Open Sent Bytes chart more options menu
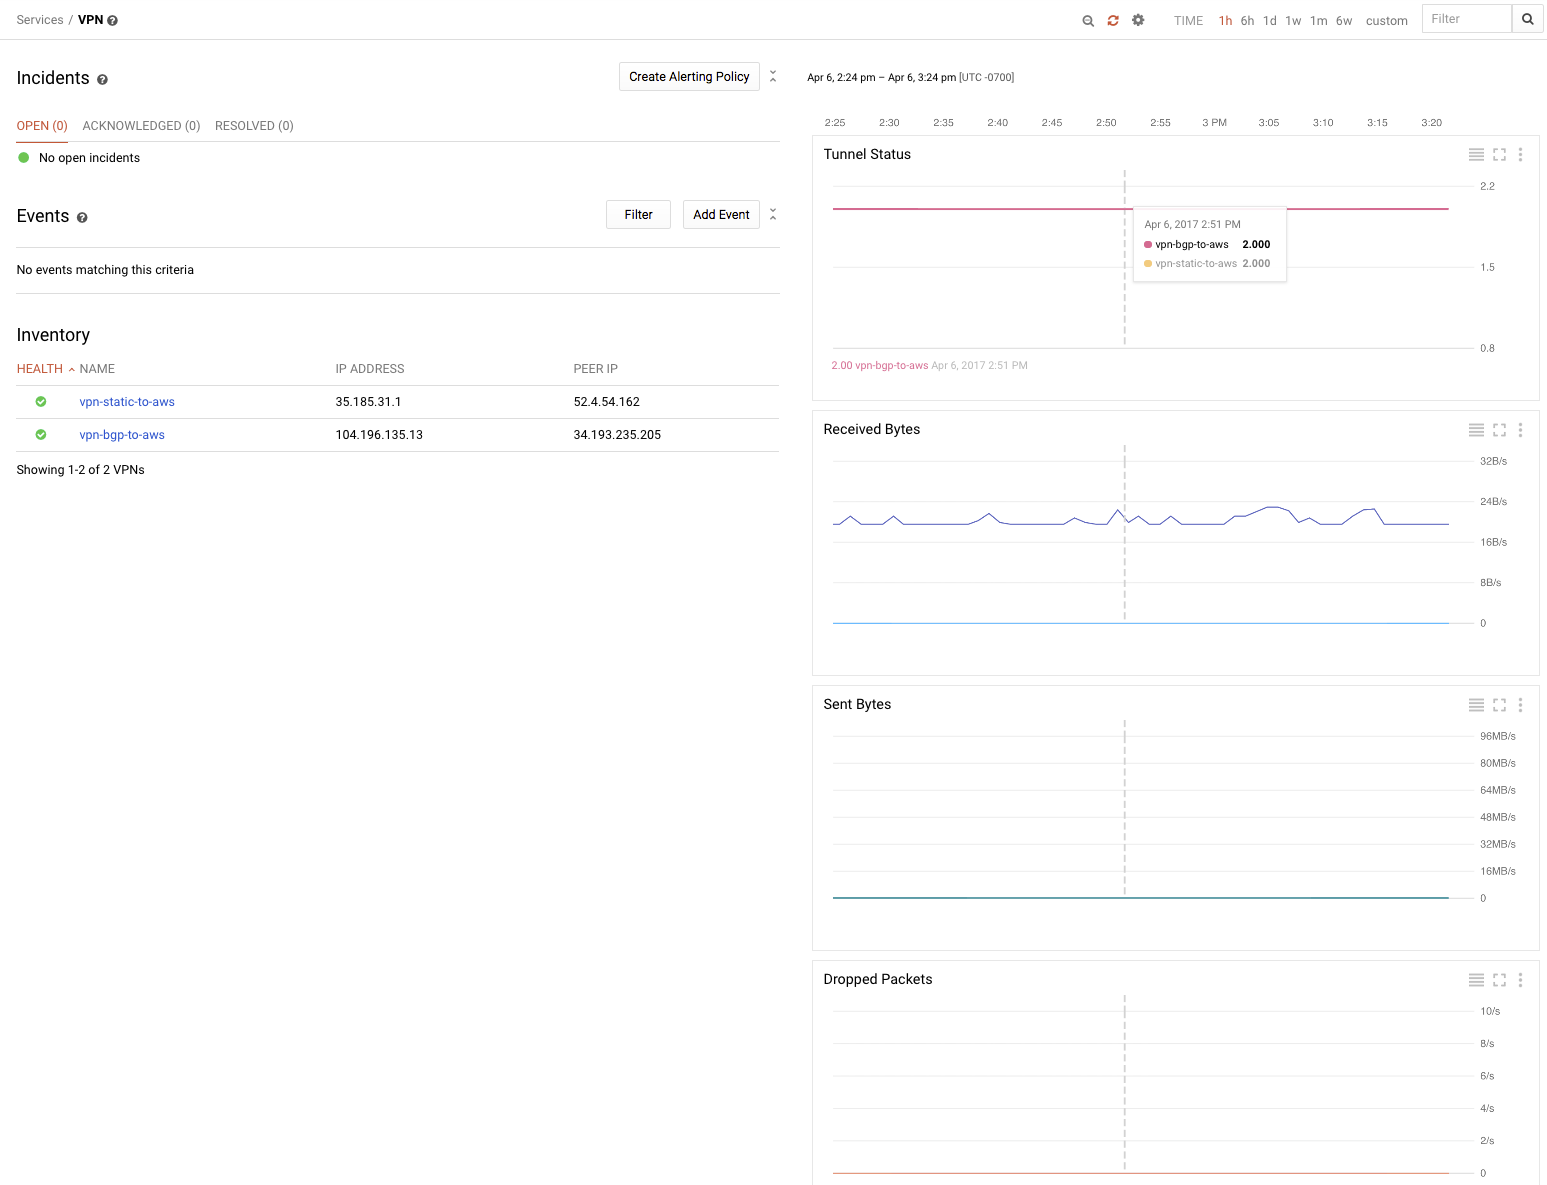1547x1185 pixels. [1520, 704]
